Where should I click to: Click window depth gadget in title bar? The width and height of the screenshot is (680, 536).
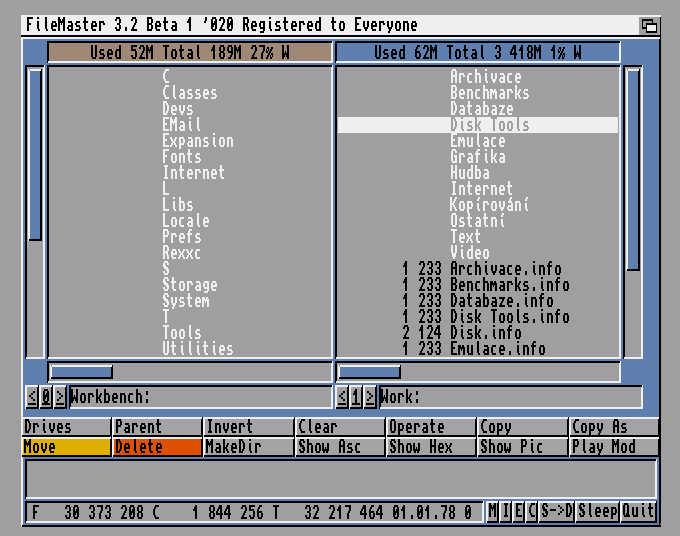pyautogui.click(x=649, y=25)
